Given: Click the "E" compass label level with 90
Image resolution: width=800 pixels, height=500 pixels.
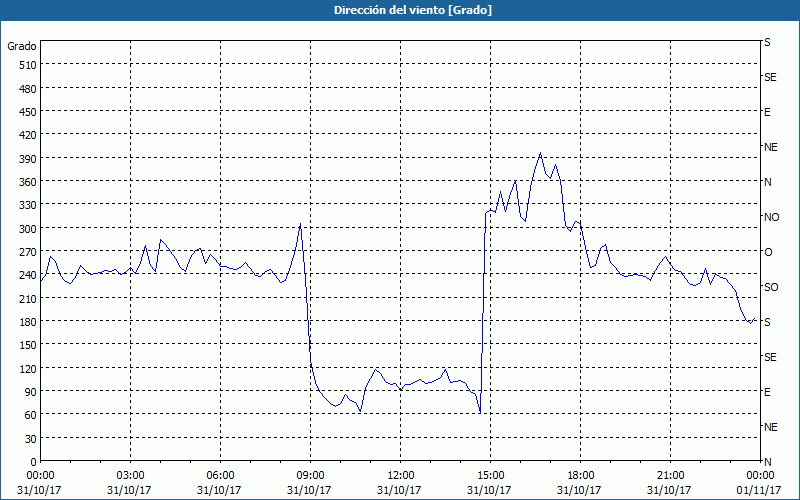Looking at the screenshot, I should pos(767,392).
